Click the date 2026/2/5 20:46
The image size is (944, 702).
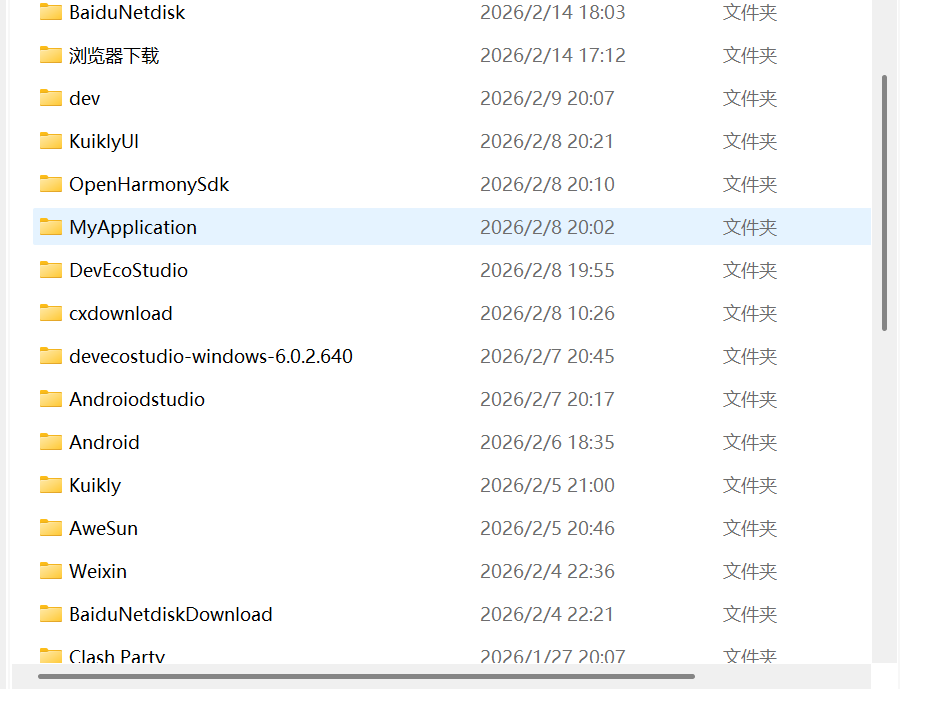[547, 529]
